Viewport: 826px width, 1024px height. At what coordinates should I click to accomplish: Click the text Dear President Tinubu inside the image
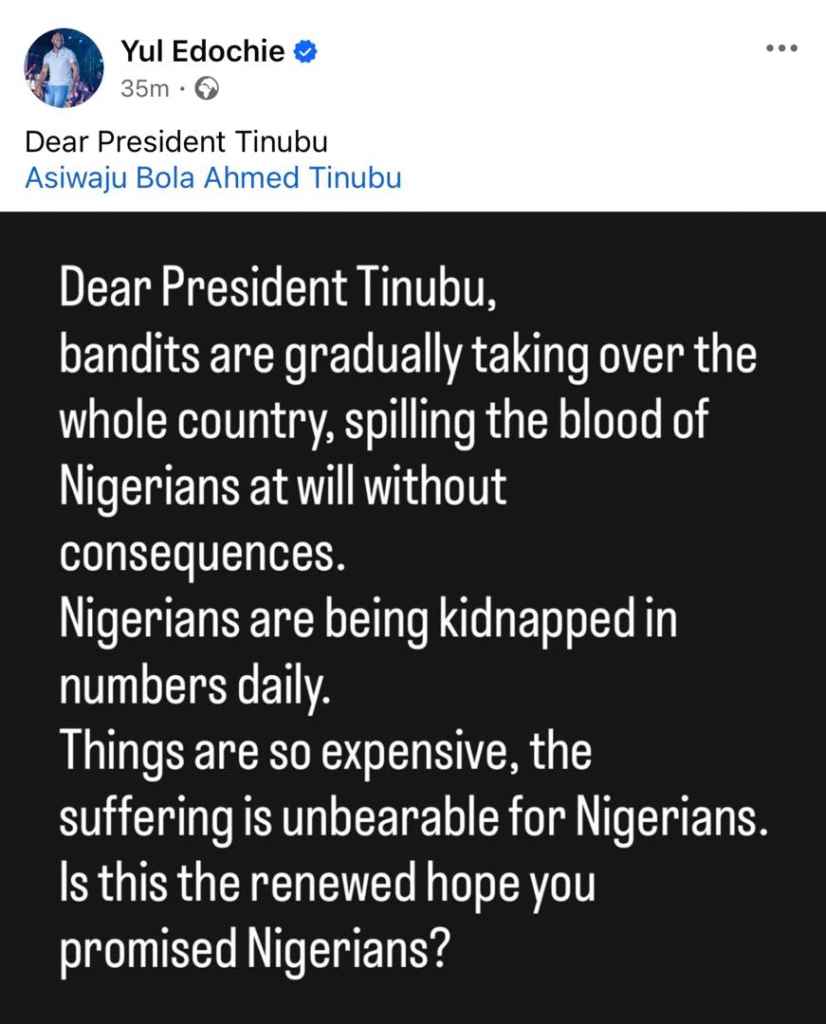tap(280, 287)
